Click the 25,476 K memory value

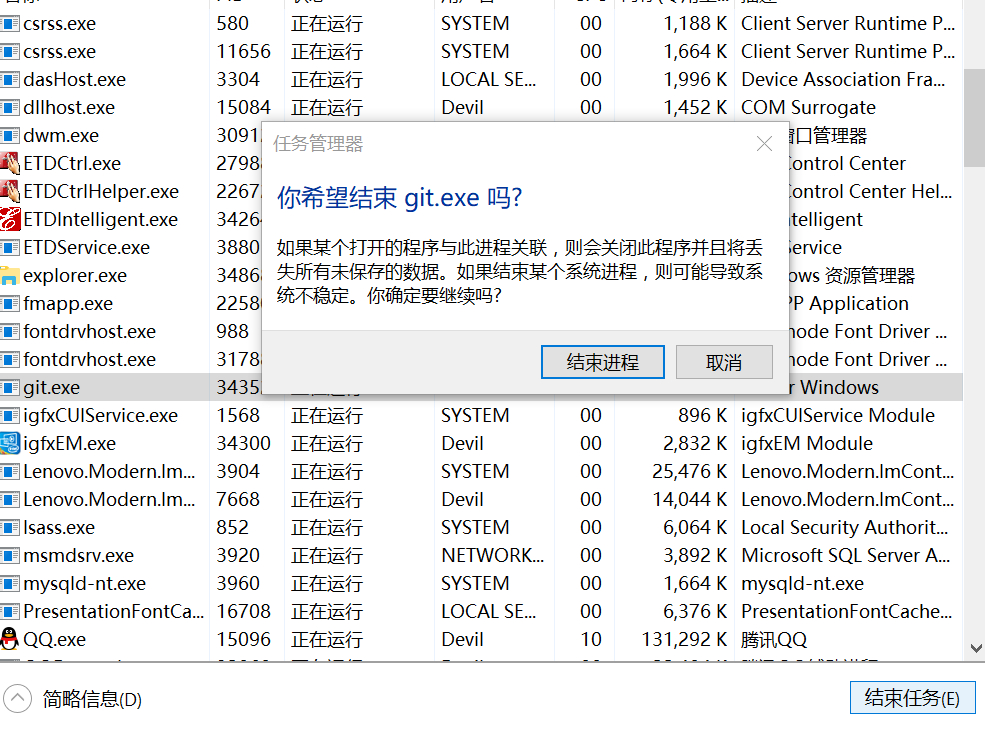[x=689, y=471]
